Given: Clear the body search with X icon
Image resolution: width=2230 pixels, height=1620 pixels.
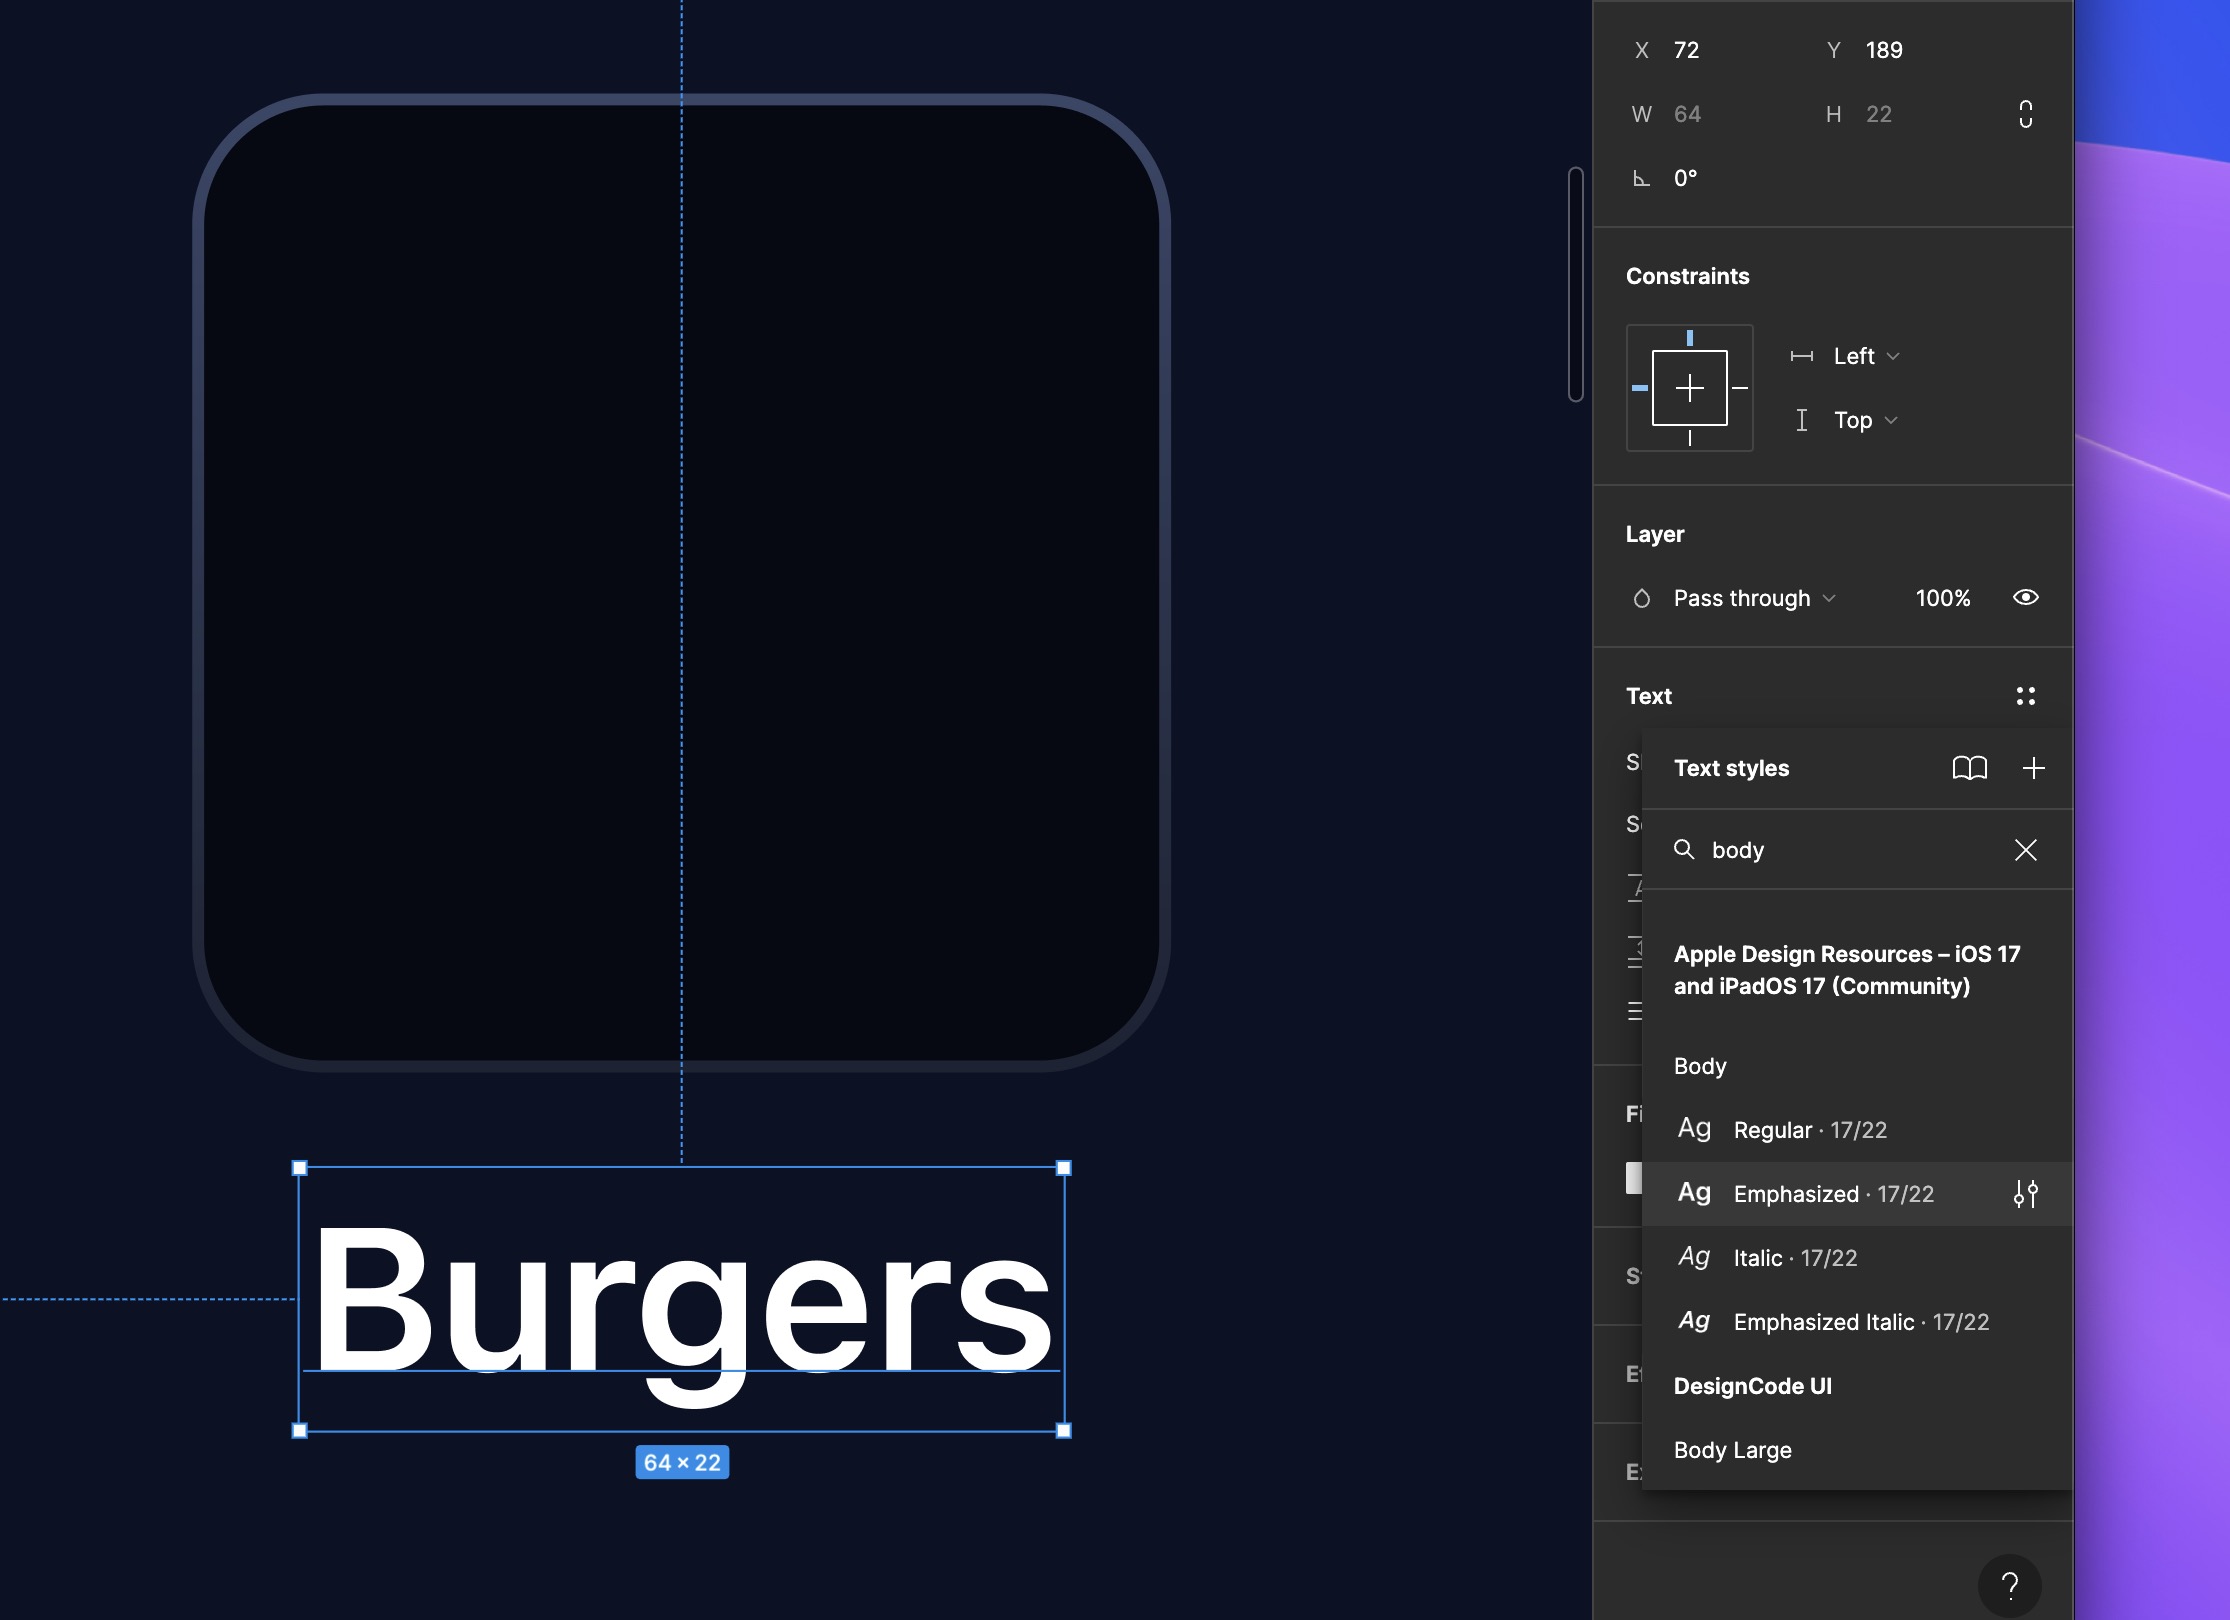Looking at the screenshot, I should 2025,850.
